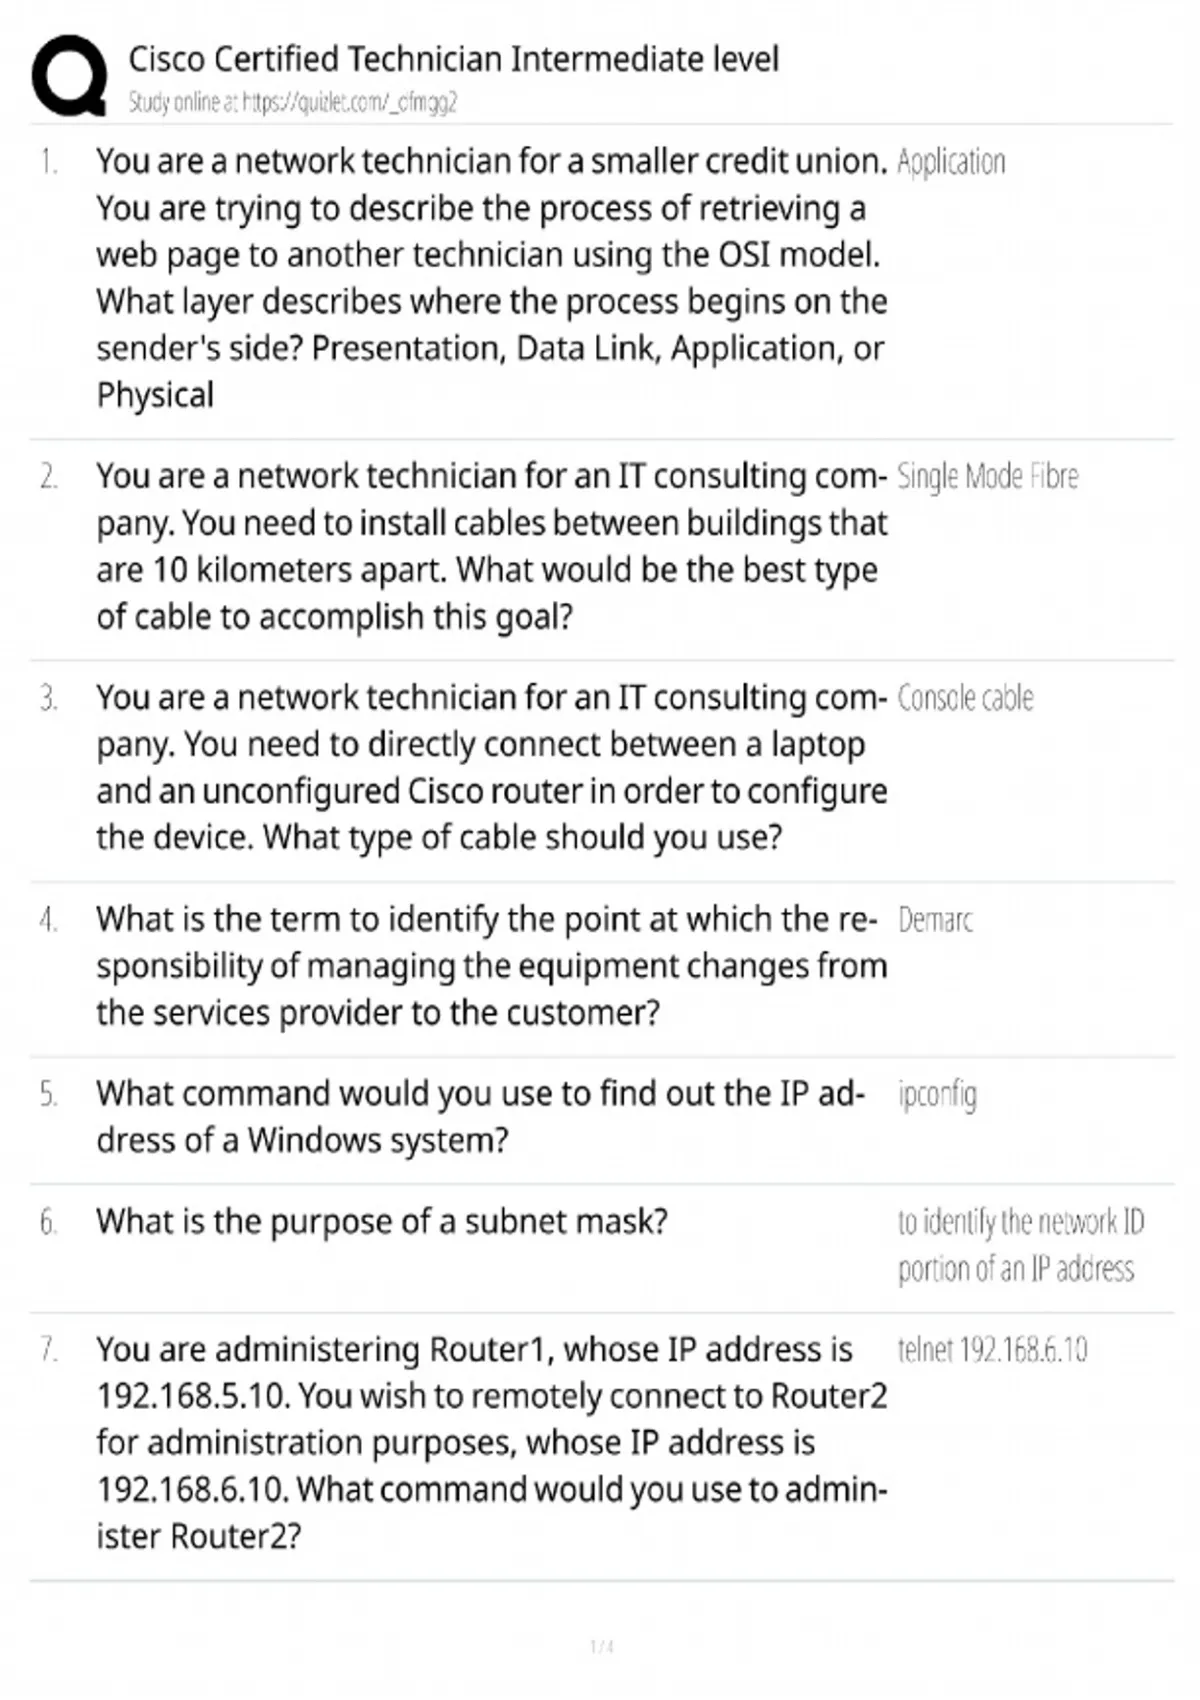Image resolution: width=1200 pixels, height=1700 pixels.
Task: Select the Router1 and Router2 administration question
Action: click(490, 1443)
